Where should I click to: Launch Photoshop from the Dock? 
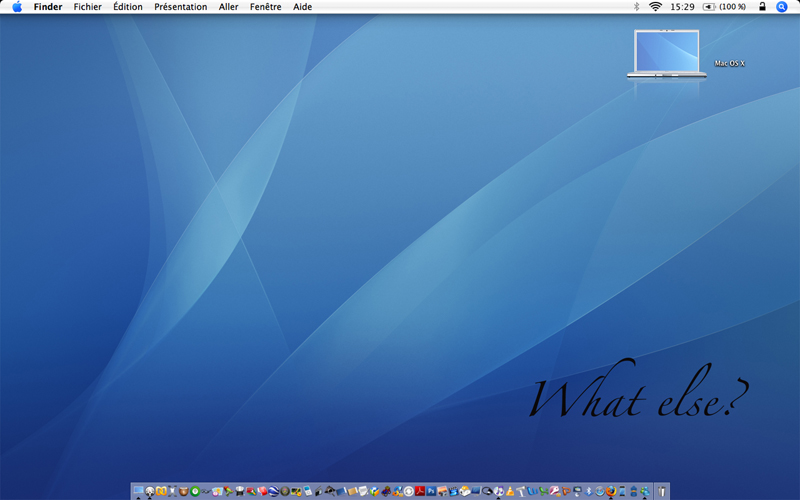[431, 491]
